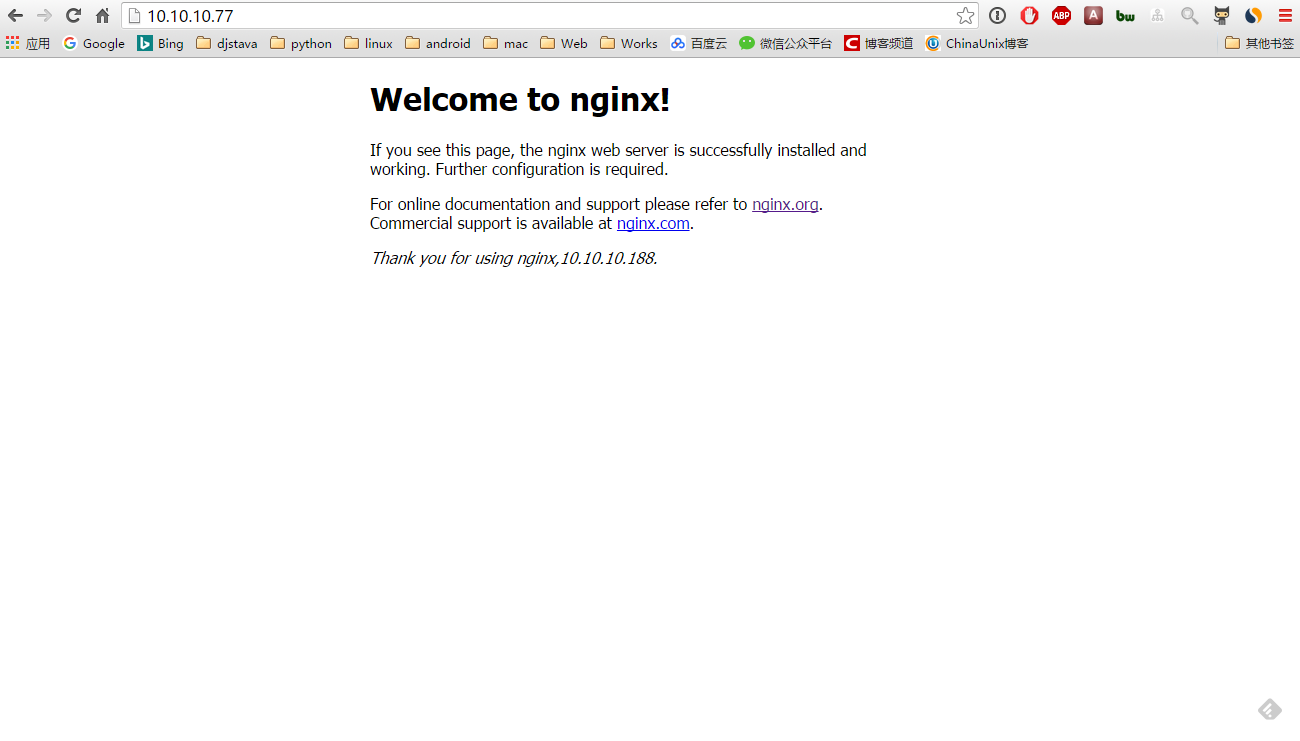Open the AdBlock red hand extension
1300x741 pixels.
1029,15
